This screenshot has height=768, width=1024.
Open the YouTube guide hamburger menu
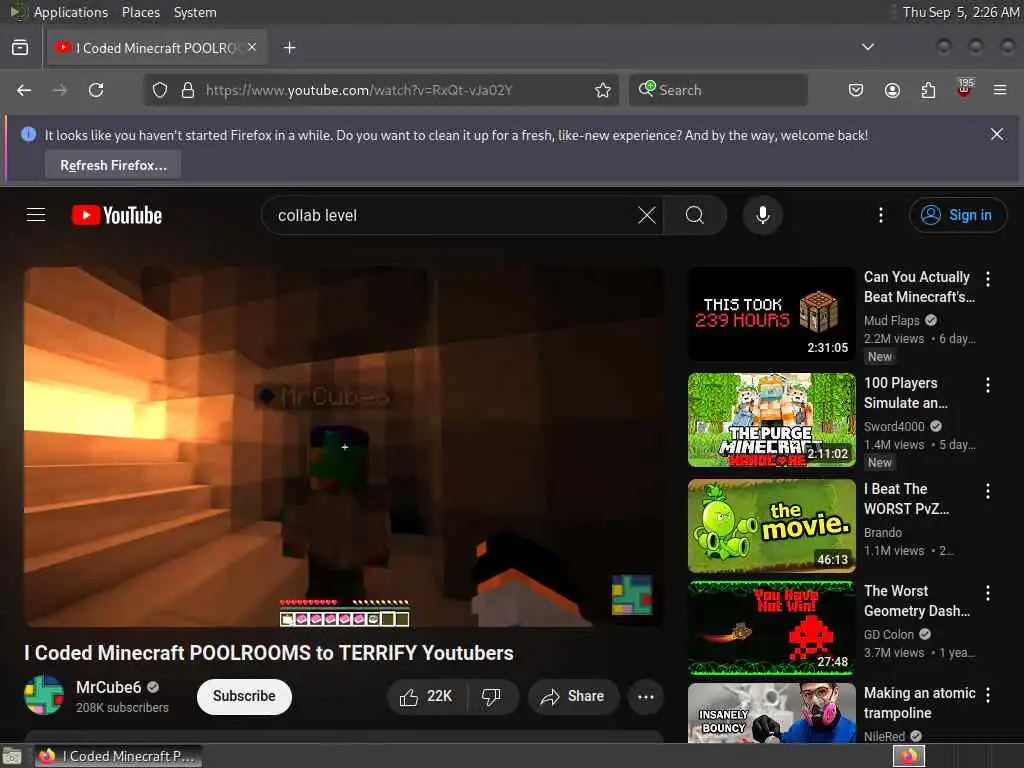pyautogui.click(x=36, y=215)
